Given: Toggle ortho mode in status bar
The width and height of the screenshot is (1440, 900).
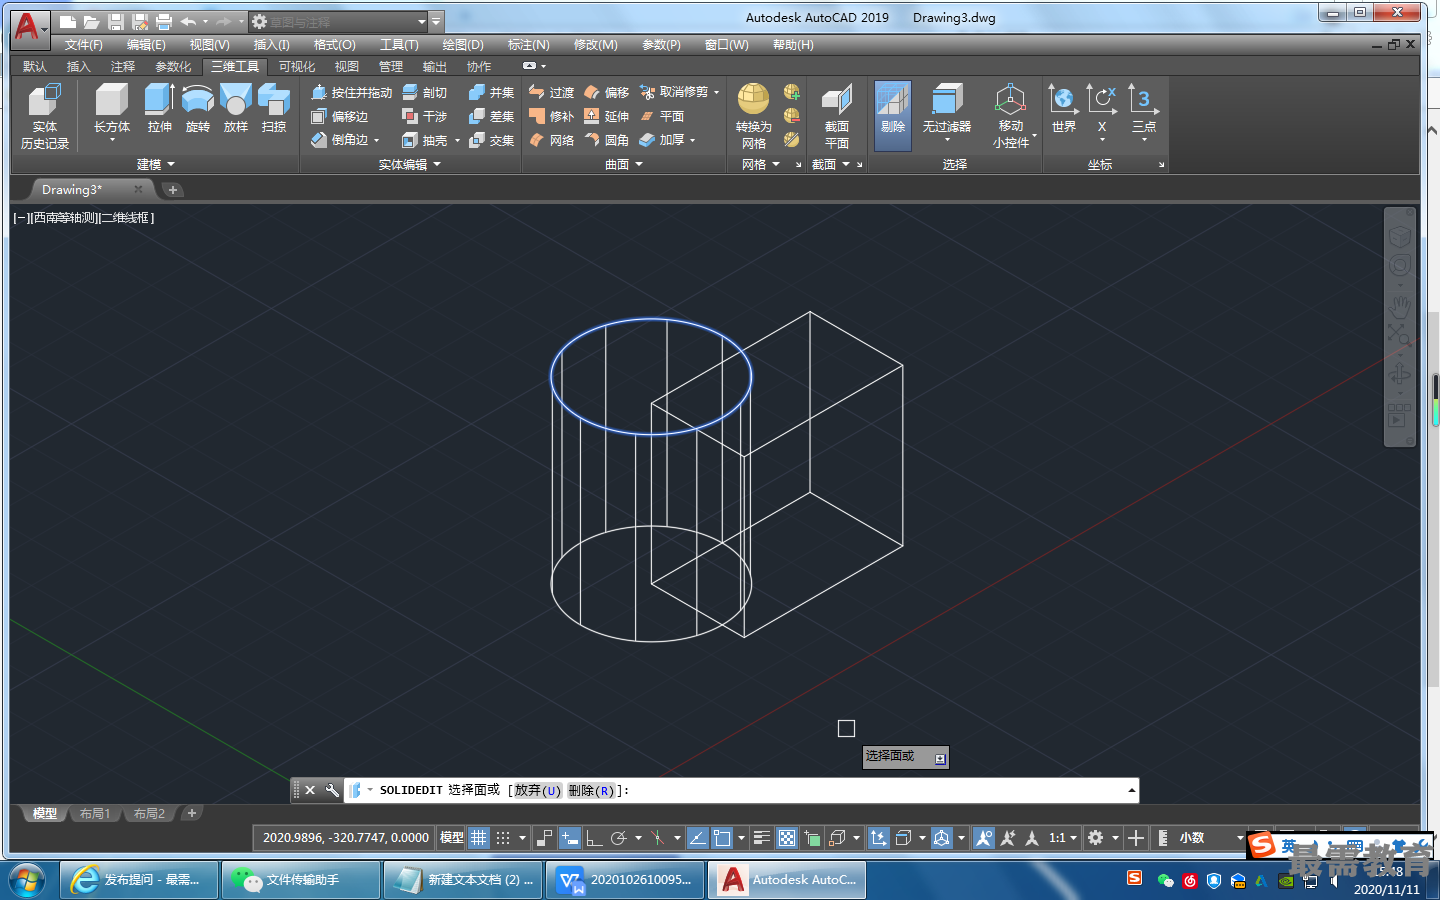Looking at the screenshot, I should 594,838.
